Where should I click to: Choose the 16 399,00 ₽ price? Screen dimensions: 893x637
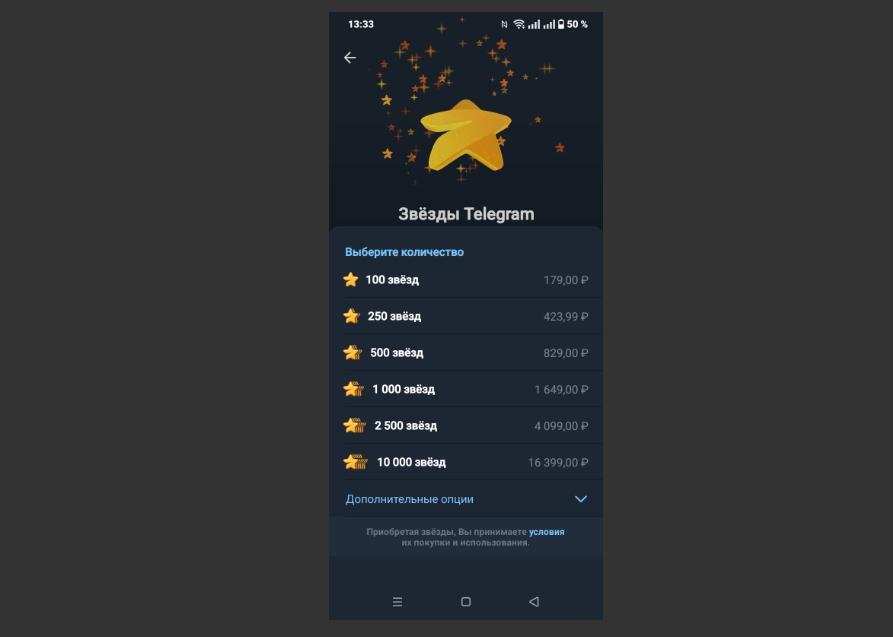coord(558,463)
